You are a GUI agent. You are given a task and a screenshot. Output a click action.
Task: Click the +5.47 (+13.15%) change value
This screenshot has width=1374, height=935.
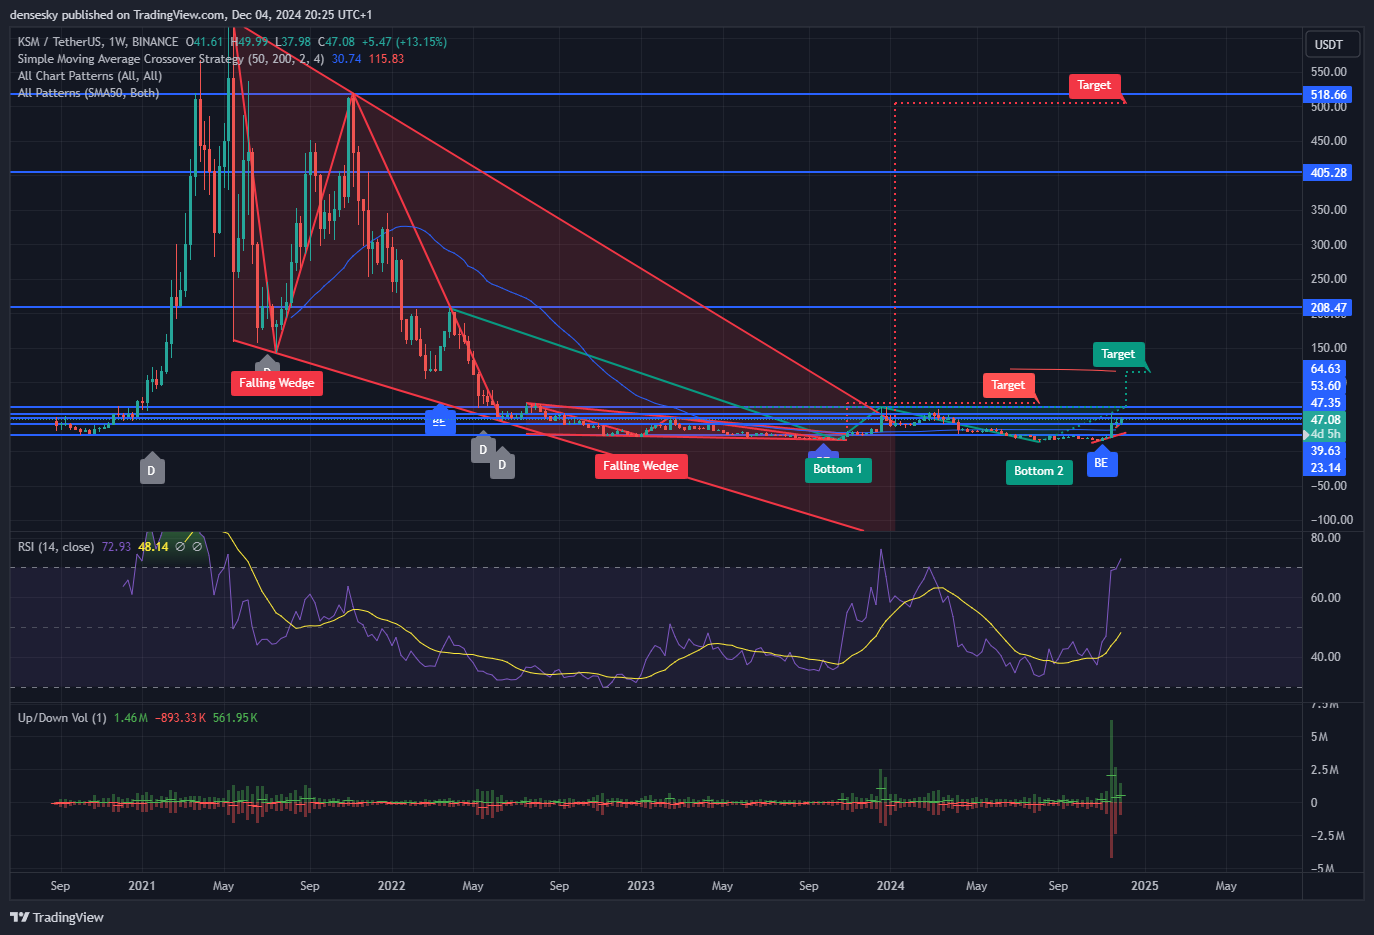(405, 42)
